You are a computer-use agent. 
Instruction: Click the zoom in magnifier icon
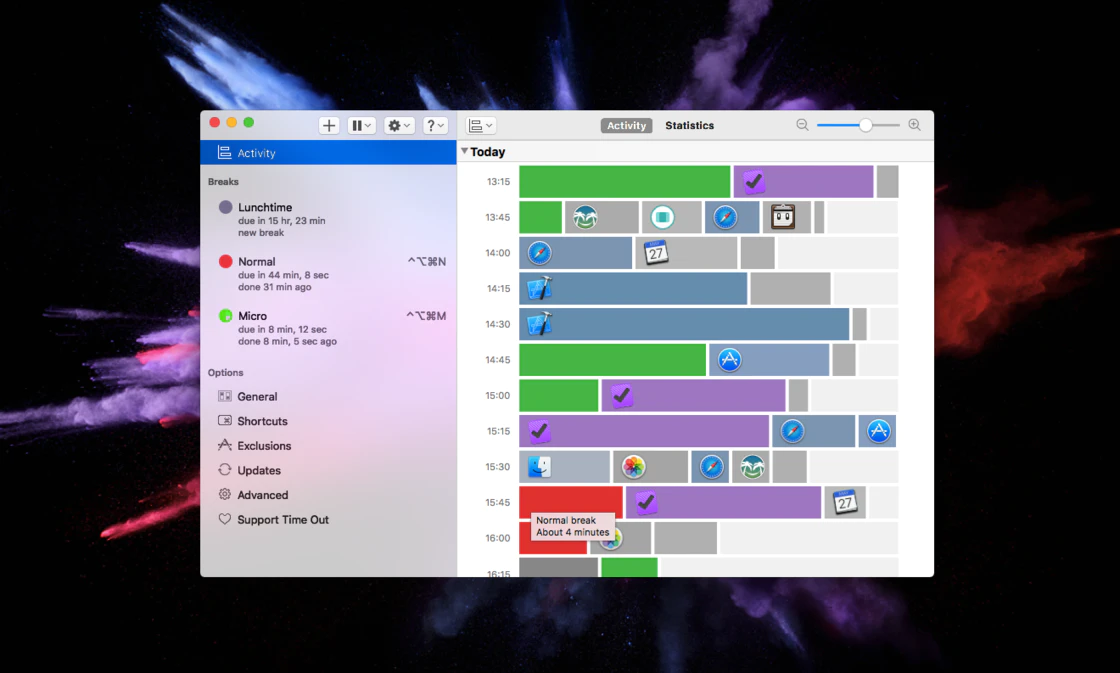914,125
